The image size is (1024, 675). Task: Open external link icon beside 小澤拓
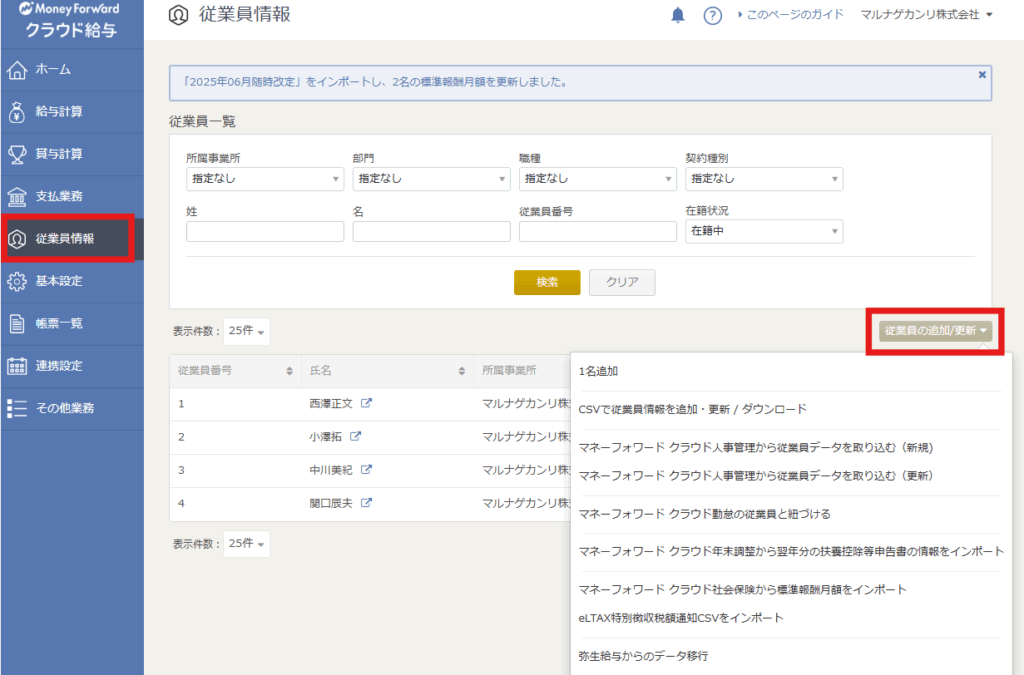(355, 437)
